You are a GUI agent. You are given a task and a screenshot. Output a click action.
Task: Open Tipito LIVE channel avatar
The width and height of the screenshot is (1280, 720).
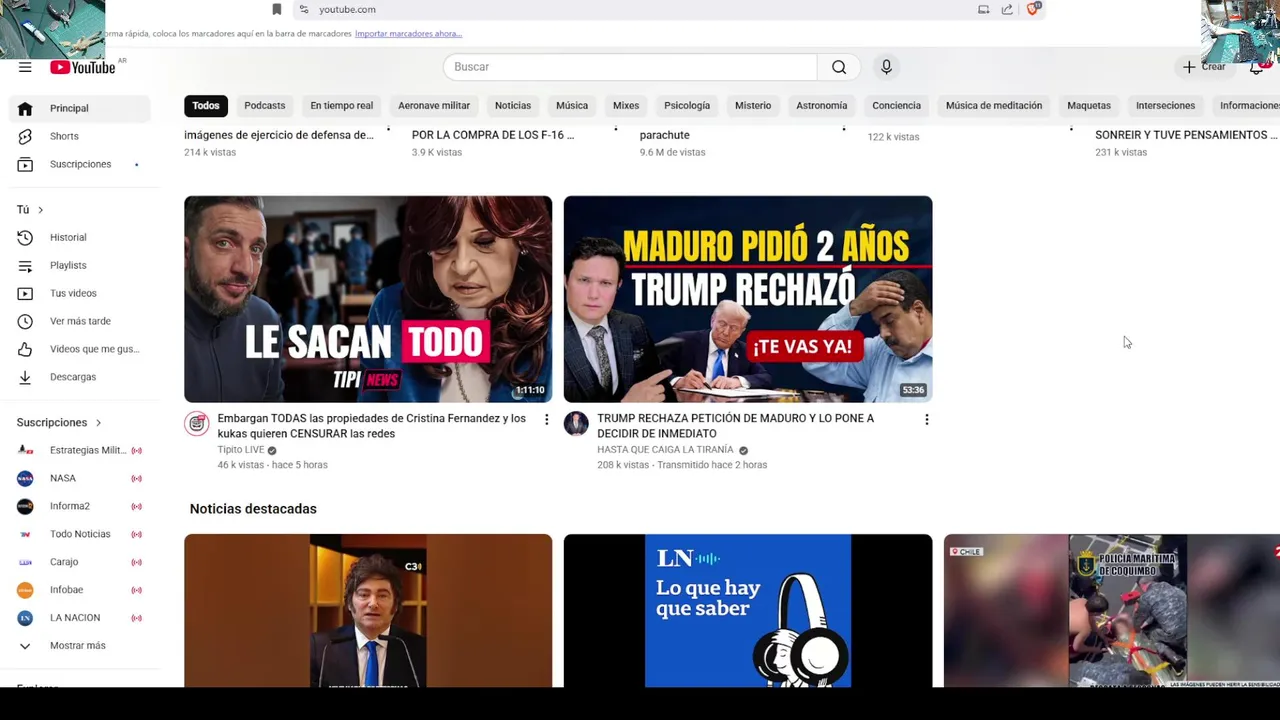197,423
